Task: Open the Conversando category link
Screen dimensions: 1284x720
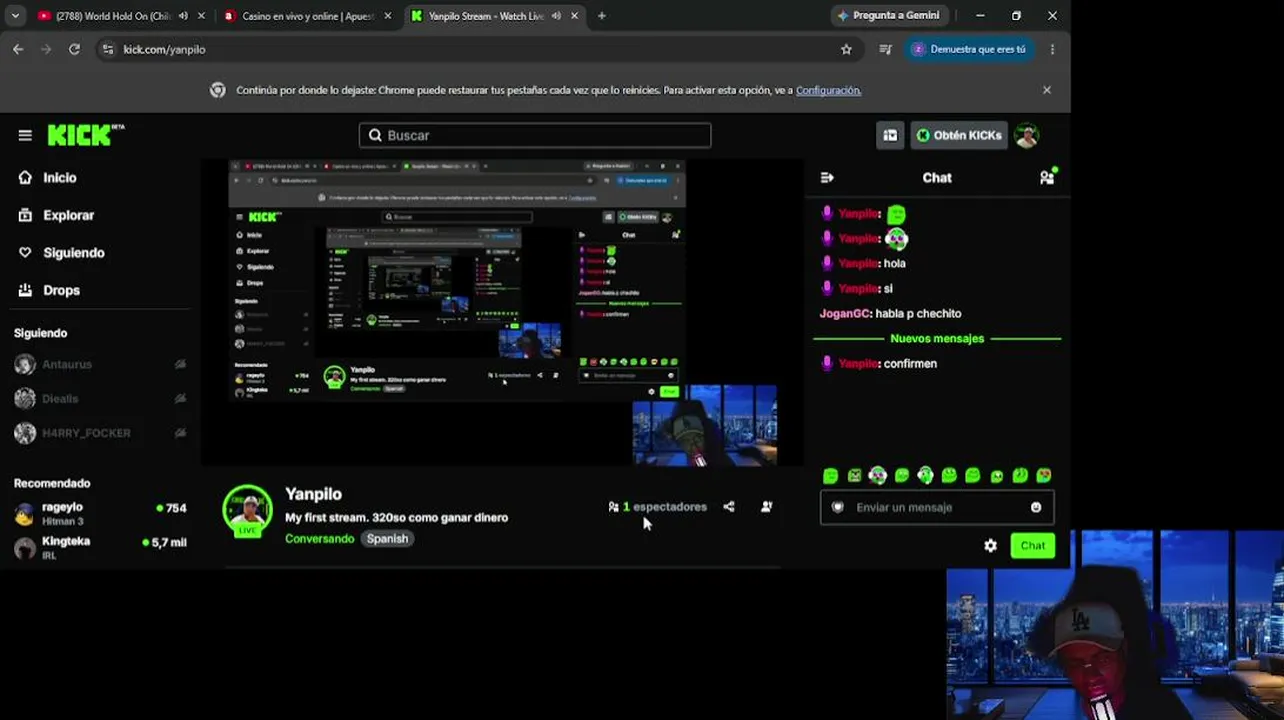Action: (320, 538)
